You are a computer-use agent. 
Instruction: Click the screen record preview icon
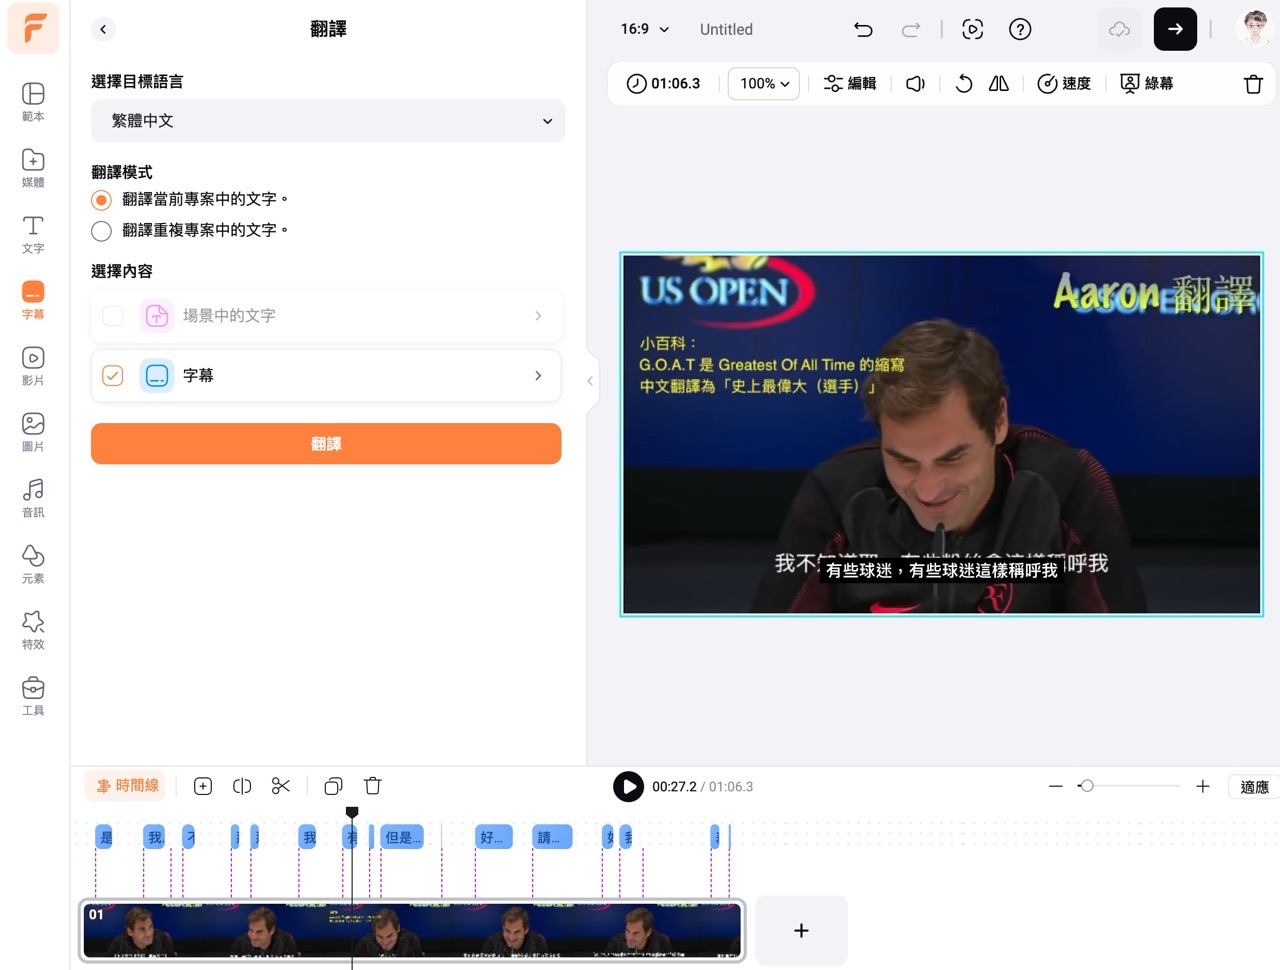click(972, 29)
